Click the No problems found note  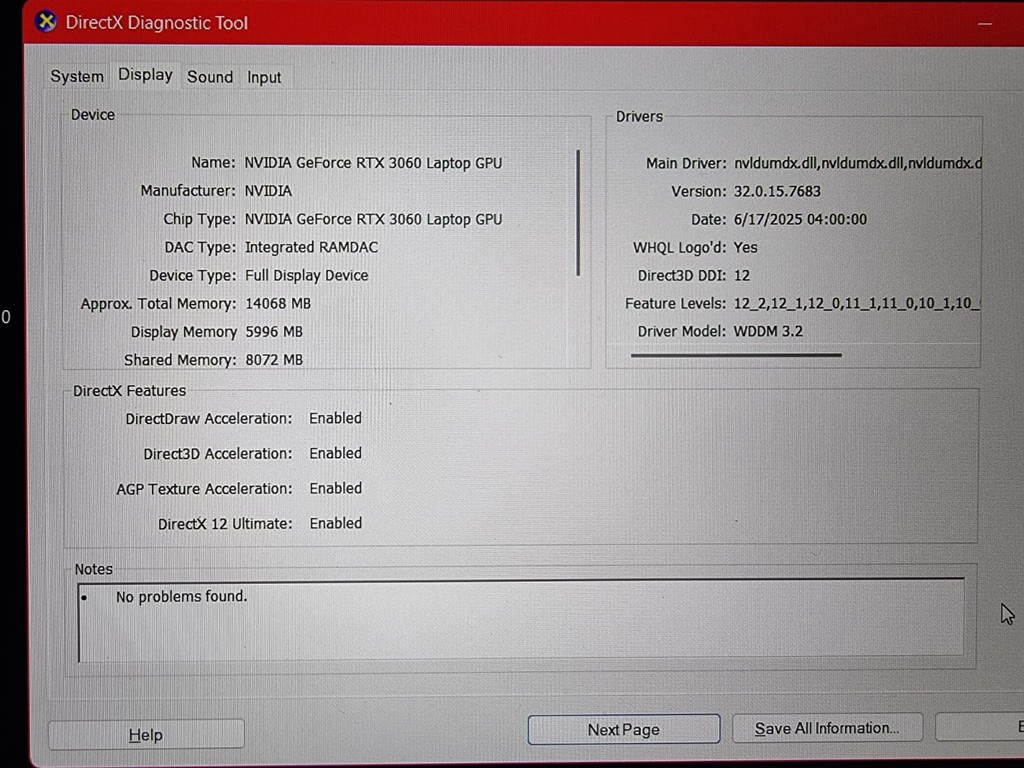tap(182, 596)
